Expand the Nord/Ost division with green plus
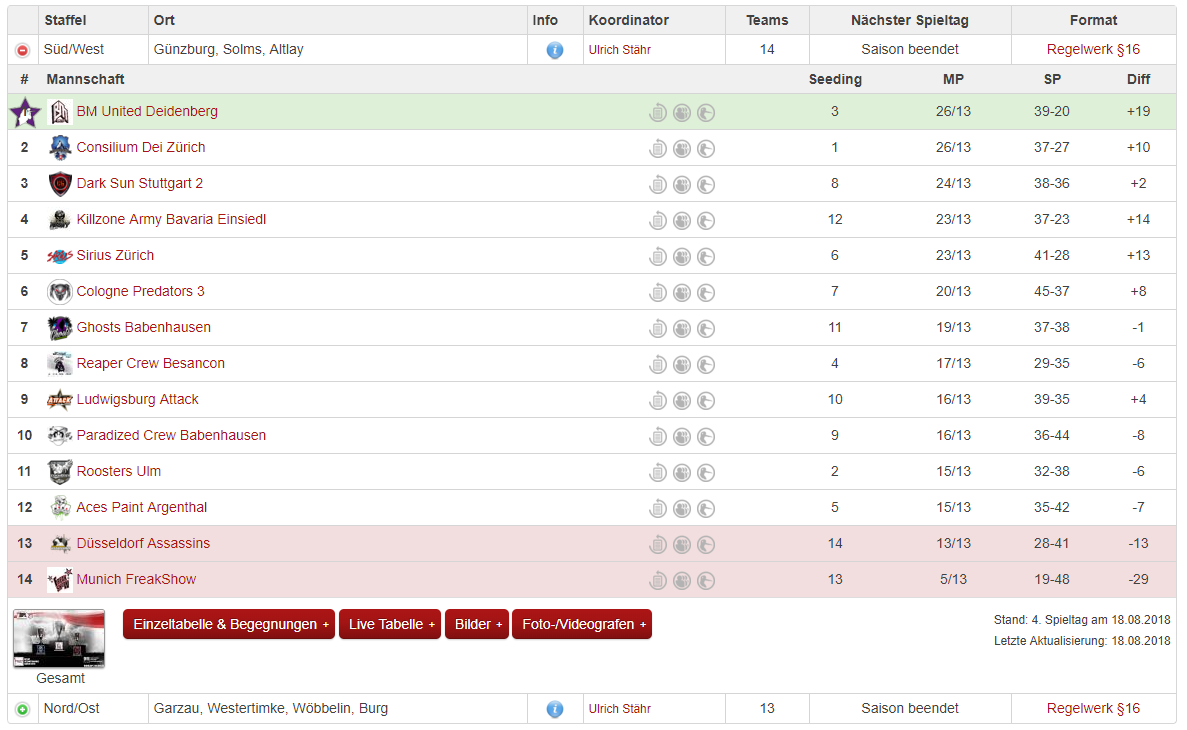 23,709
